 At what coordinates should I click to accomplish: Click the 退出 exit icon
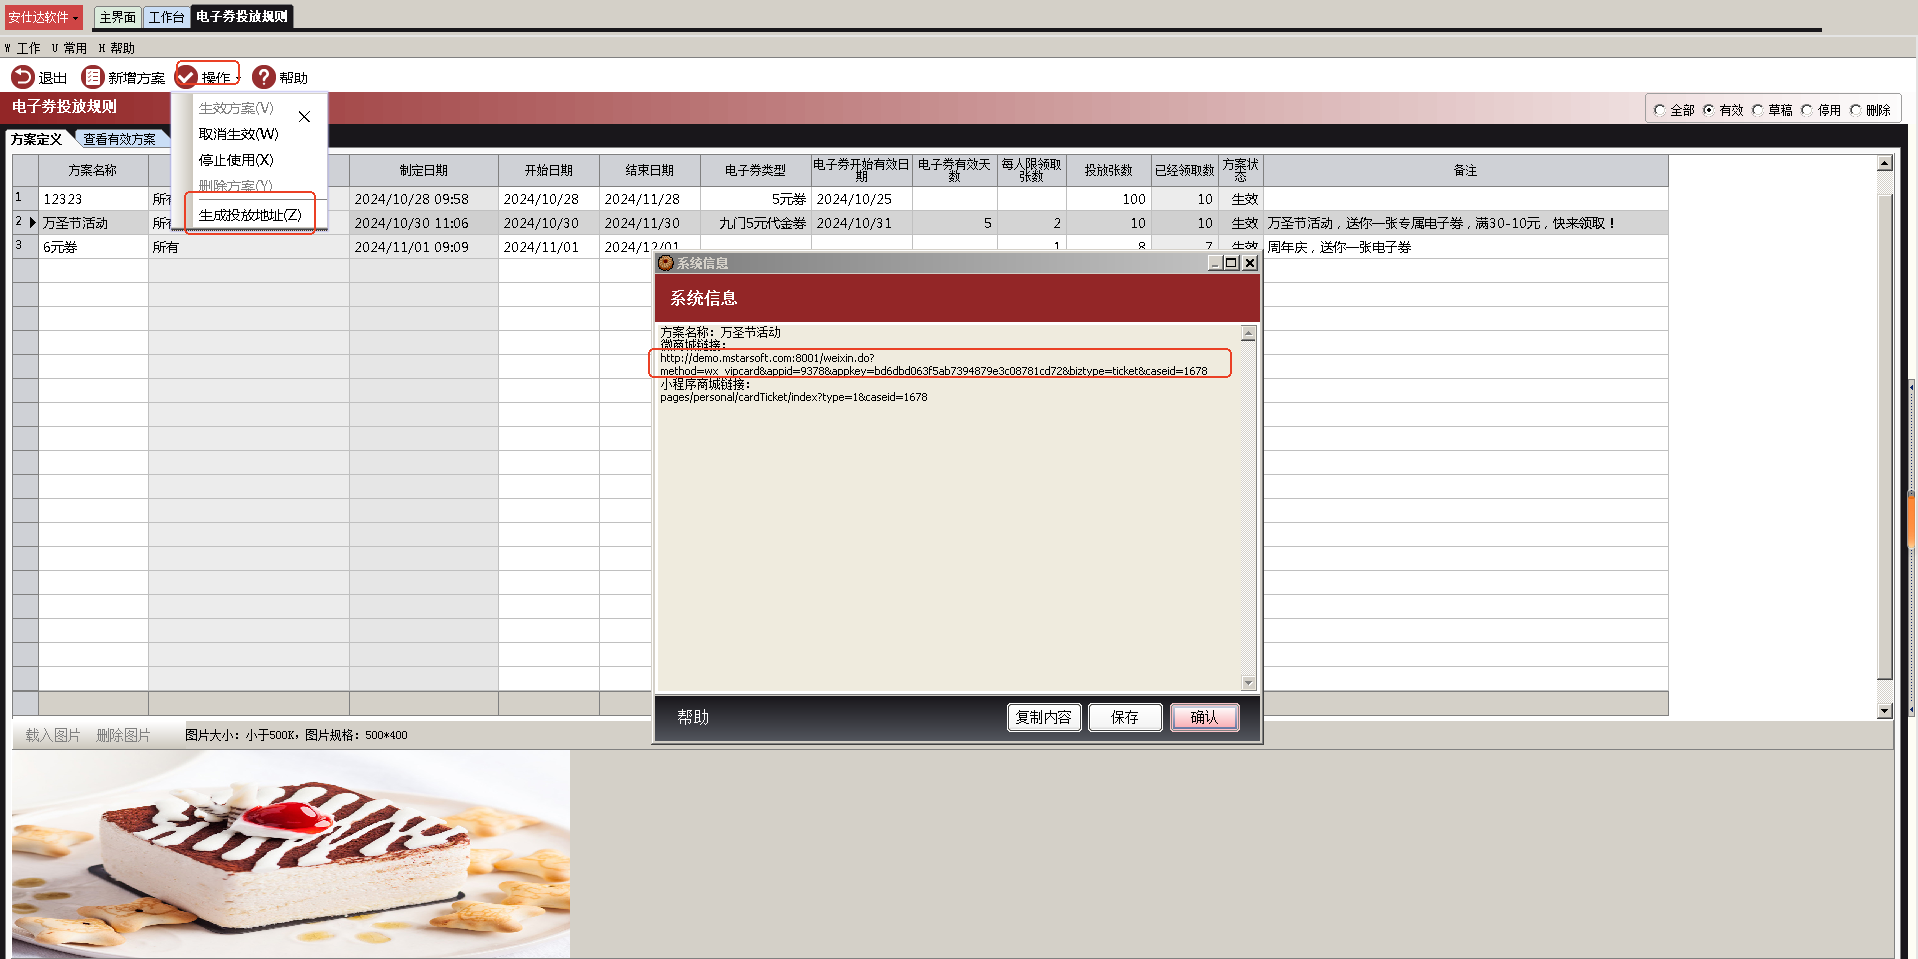click(22, 77)
